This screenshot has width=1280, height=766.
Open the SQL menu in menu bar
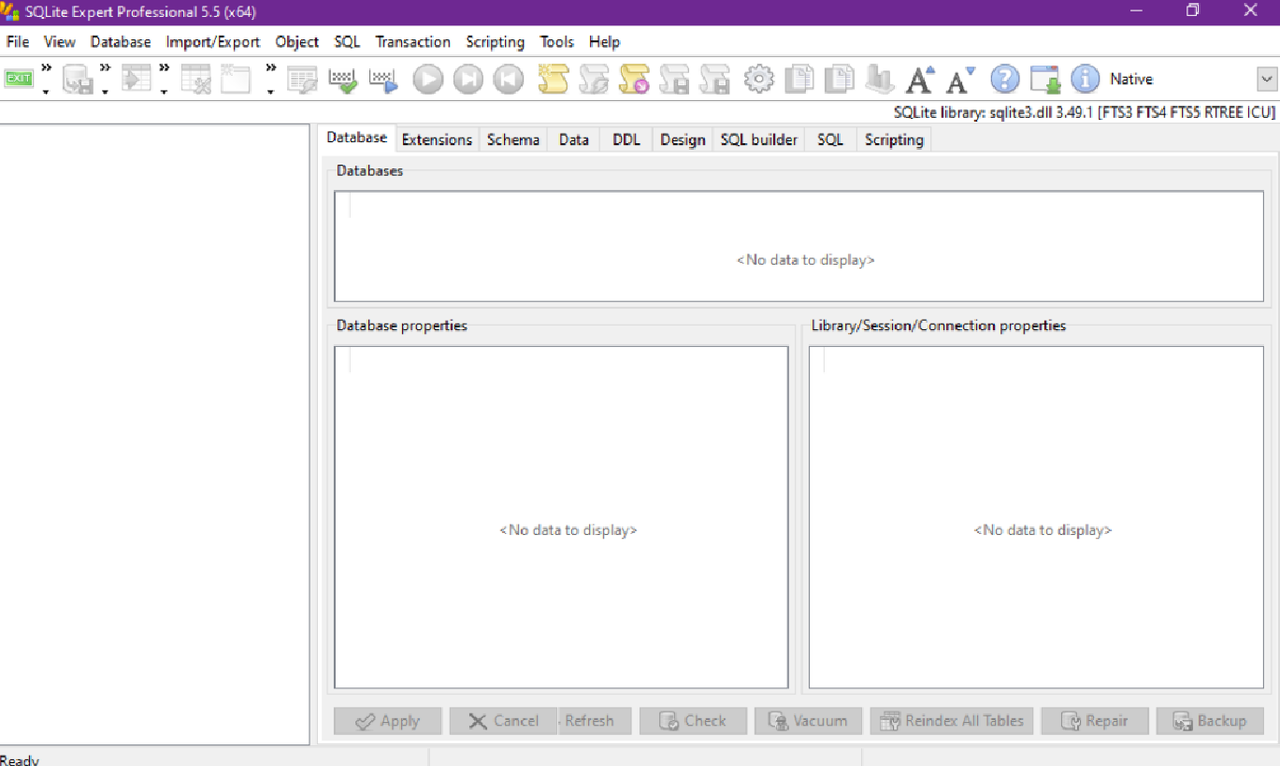pos(347,42)
